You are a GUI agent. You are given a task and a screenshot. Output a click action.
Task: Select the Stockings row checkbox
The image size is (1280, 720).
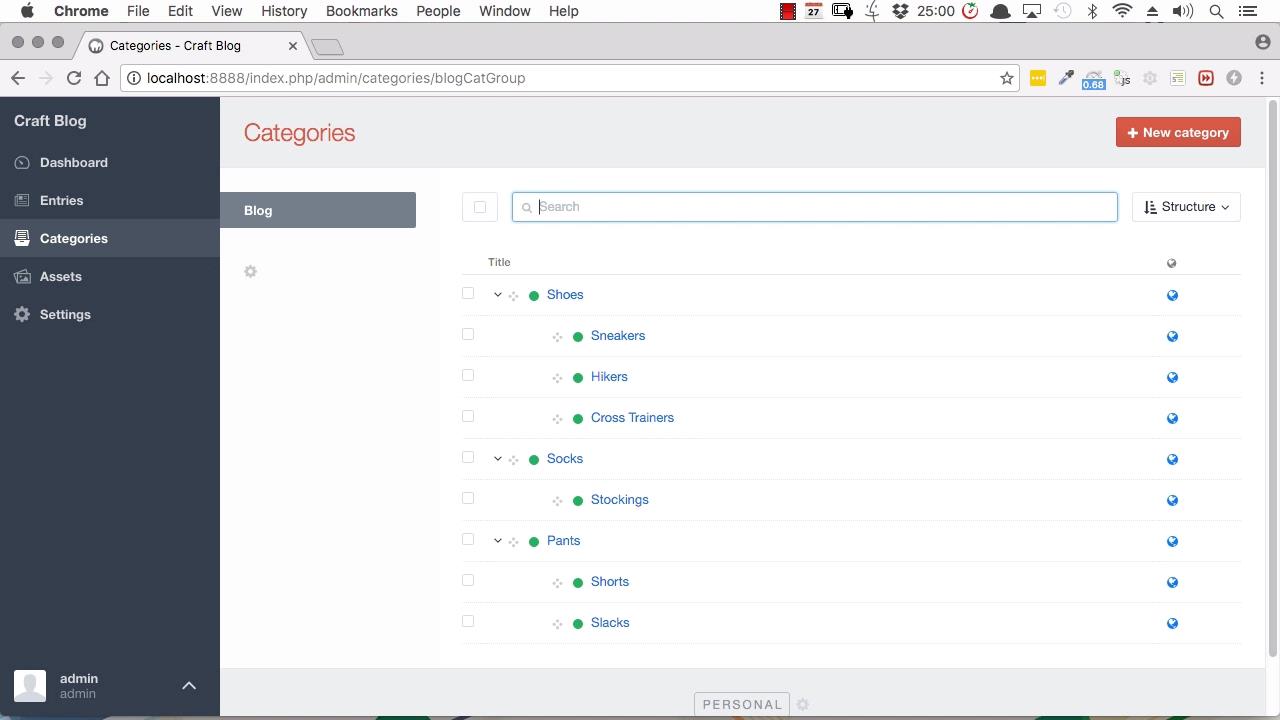tap(468, 498)
